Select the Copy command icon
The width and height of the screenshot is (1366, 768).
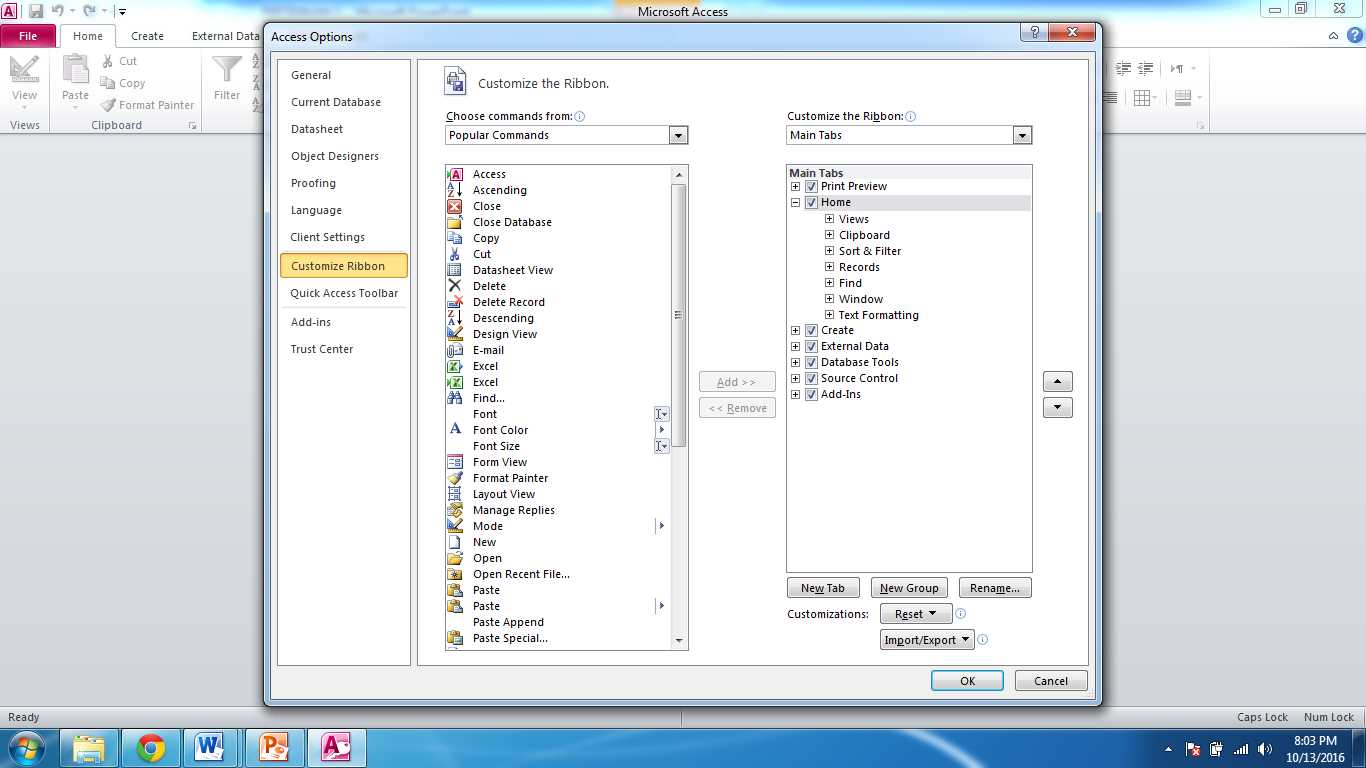click(x=455, y=238)
